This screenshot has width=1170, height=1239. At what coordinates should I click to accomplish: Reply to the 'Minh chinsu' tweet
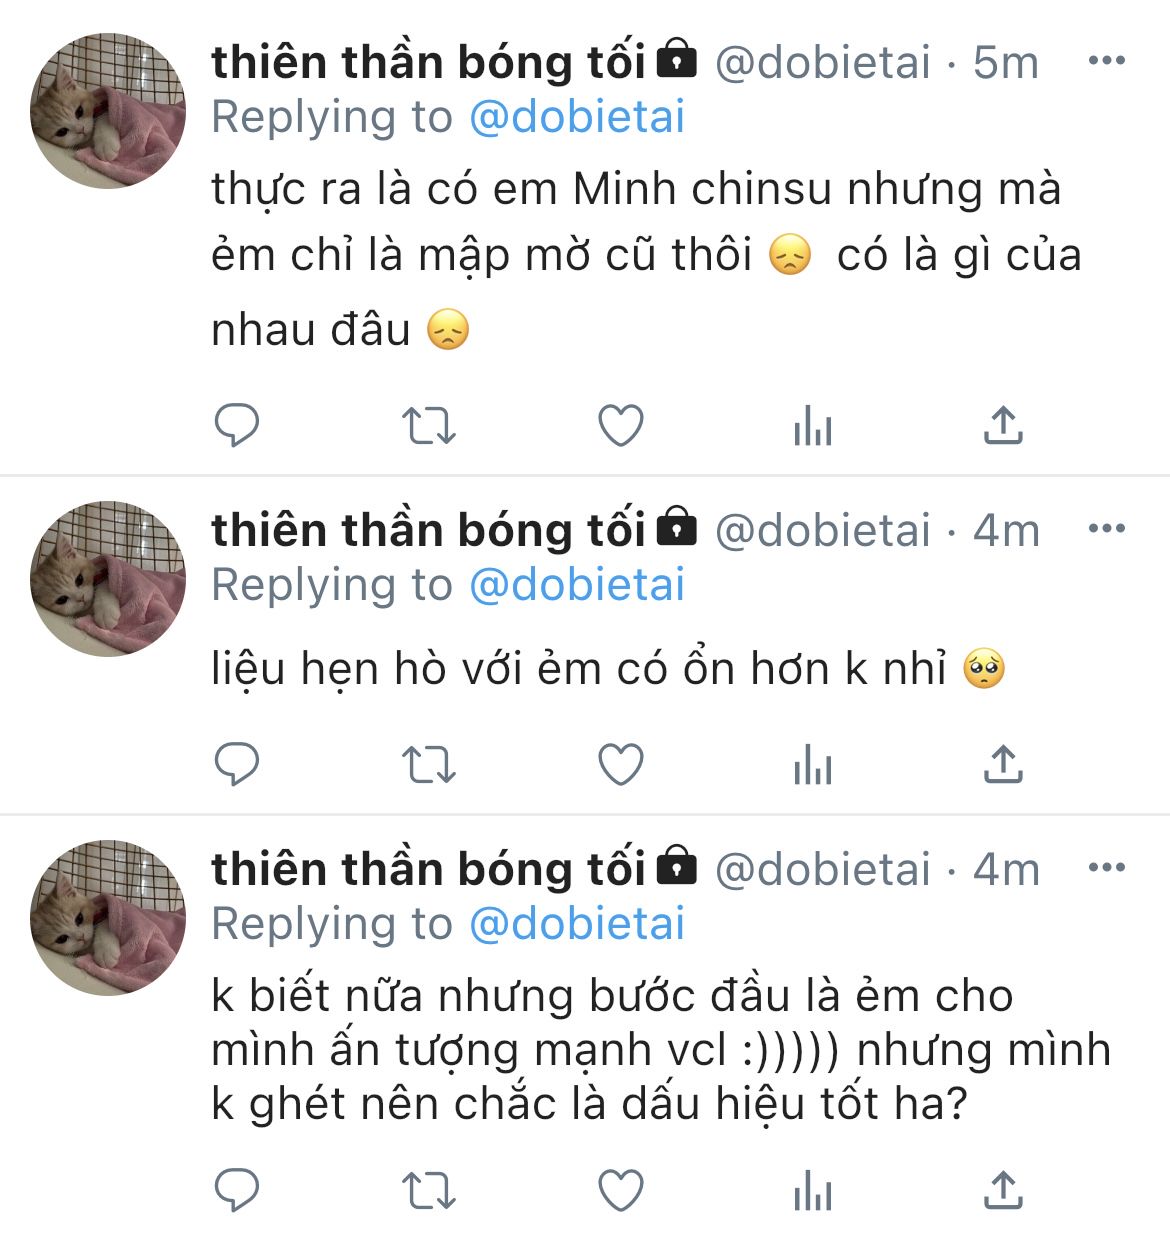pyautogui.click(x=237, y=426)
